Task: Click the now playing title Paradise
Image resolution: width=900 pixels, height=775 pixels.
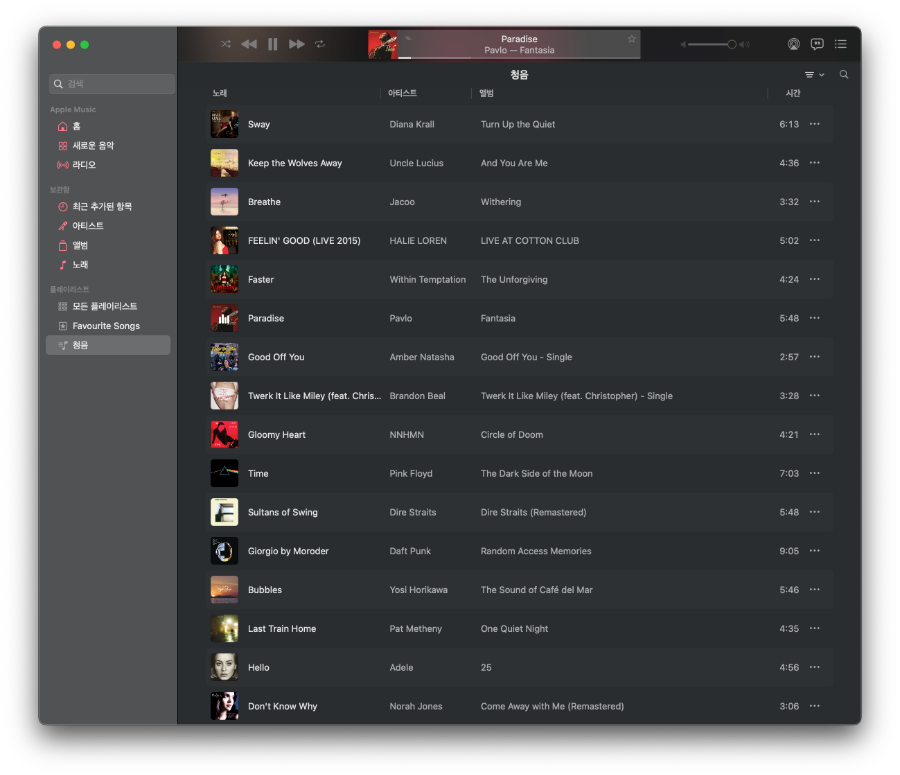Action: [x=519, y=39]
